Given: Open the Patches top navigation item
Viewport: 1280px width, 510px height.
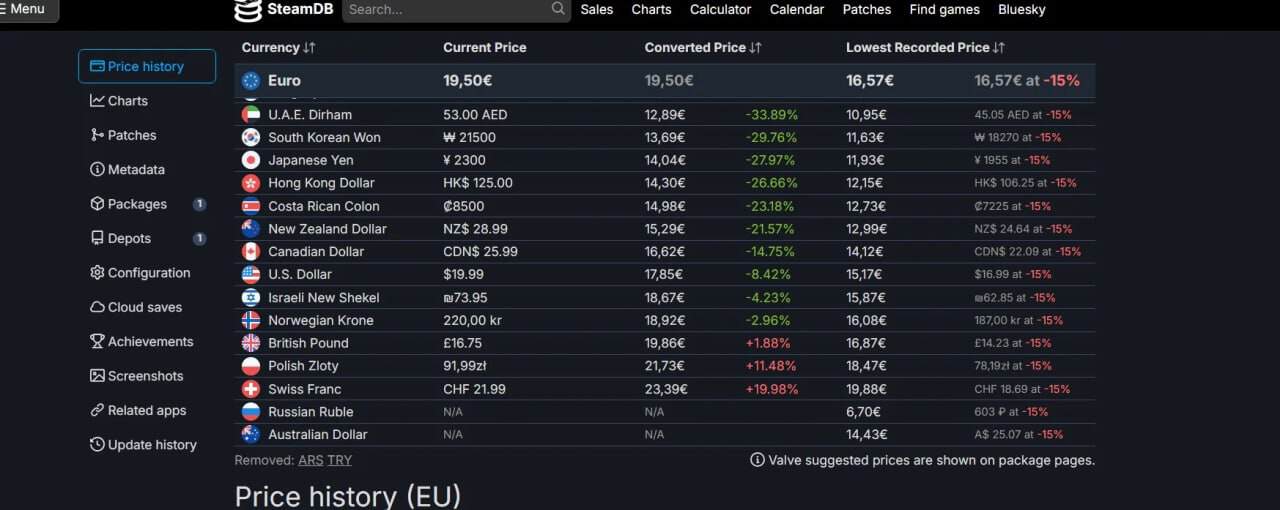Looking at the screenshot, I should 867,9.
